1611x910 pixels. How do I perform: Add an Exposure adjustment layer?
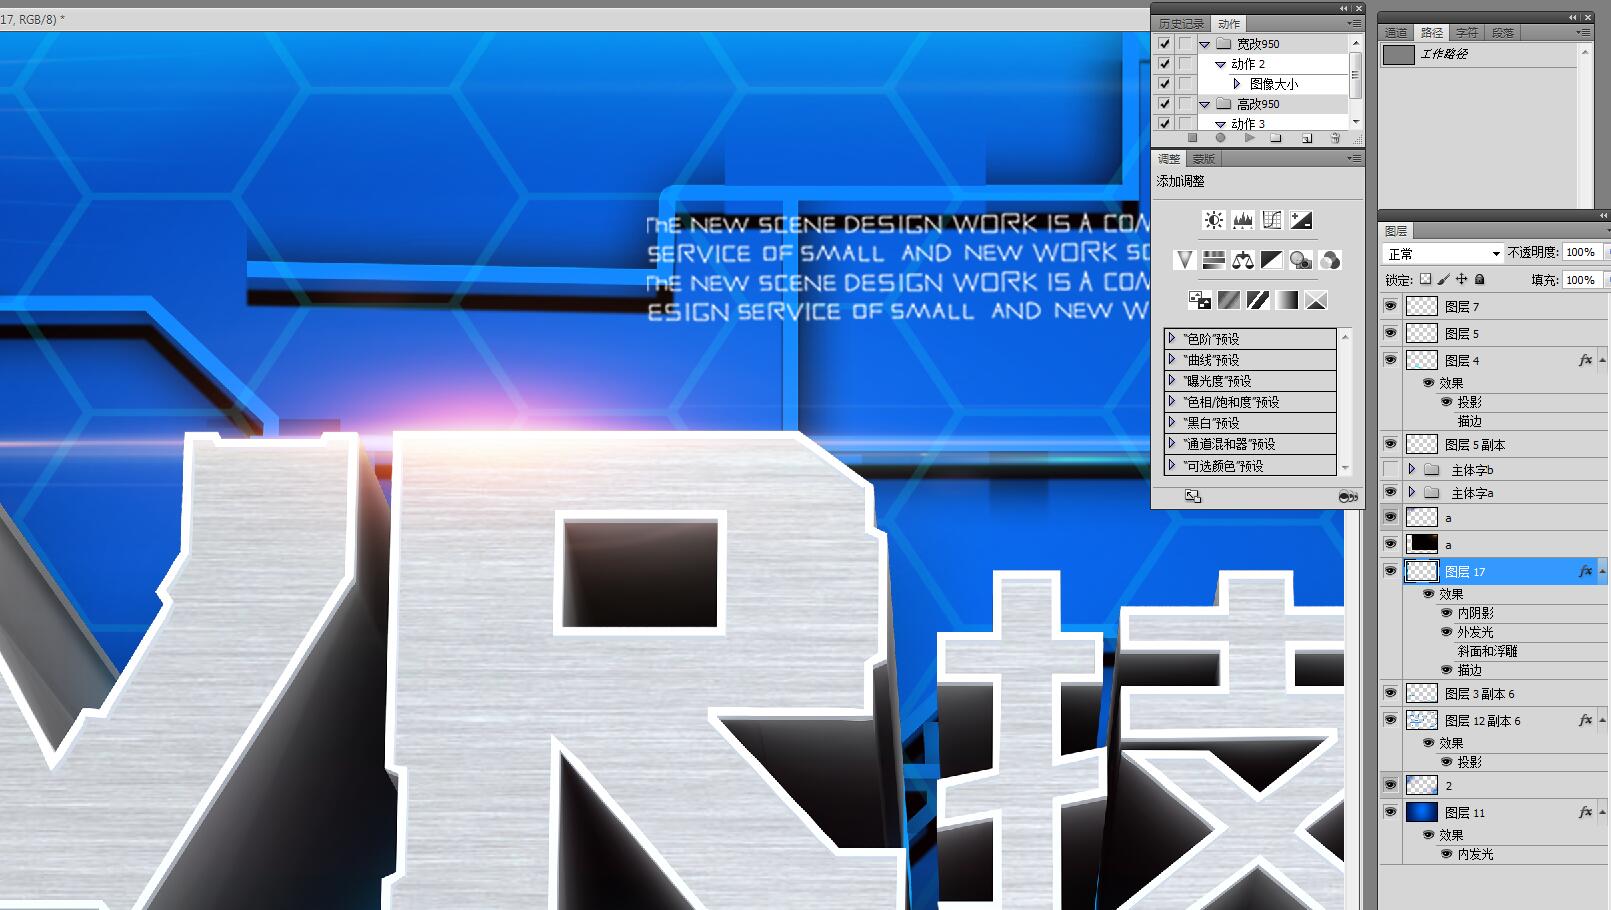coord(1301,220)
